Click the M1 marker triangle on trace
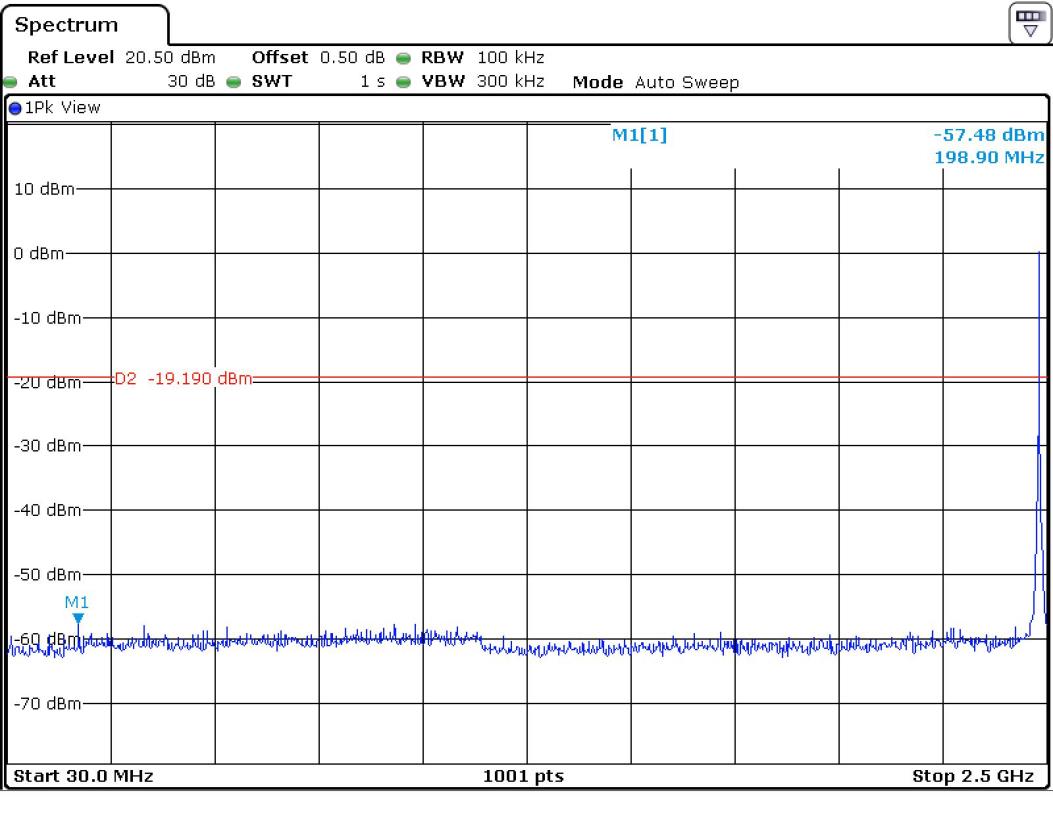Viewport: 1053px width, 820px height. click(x=79, y=619)
